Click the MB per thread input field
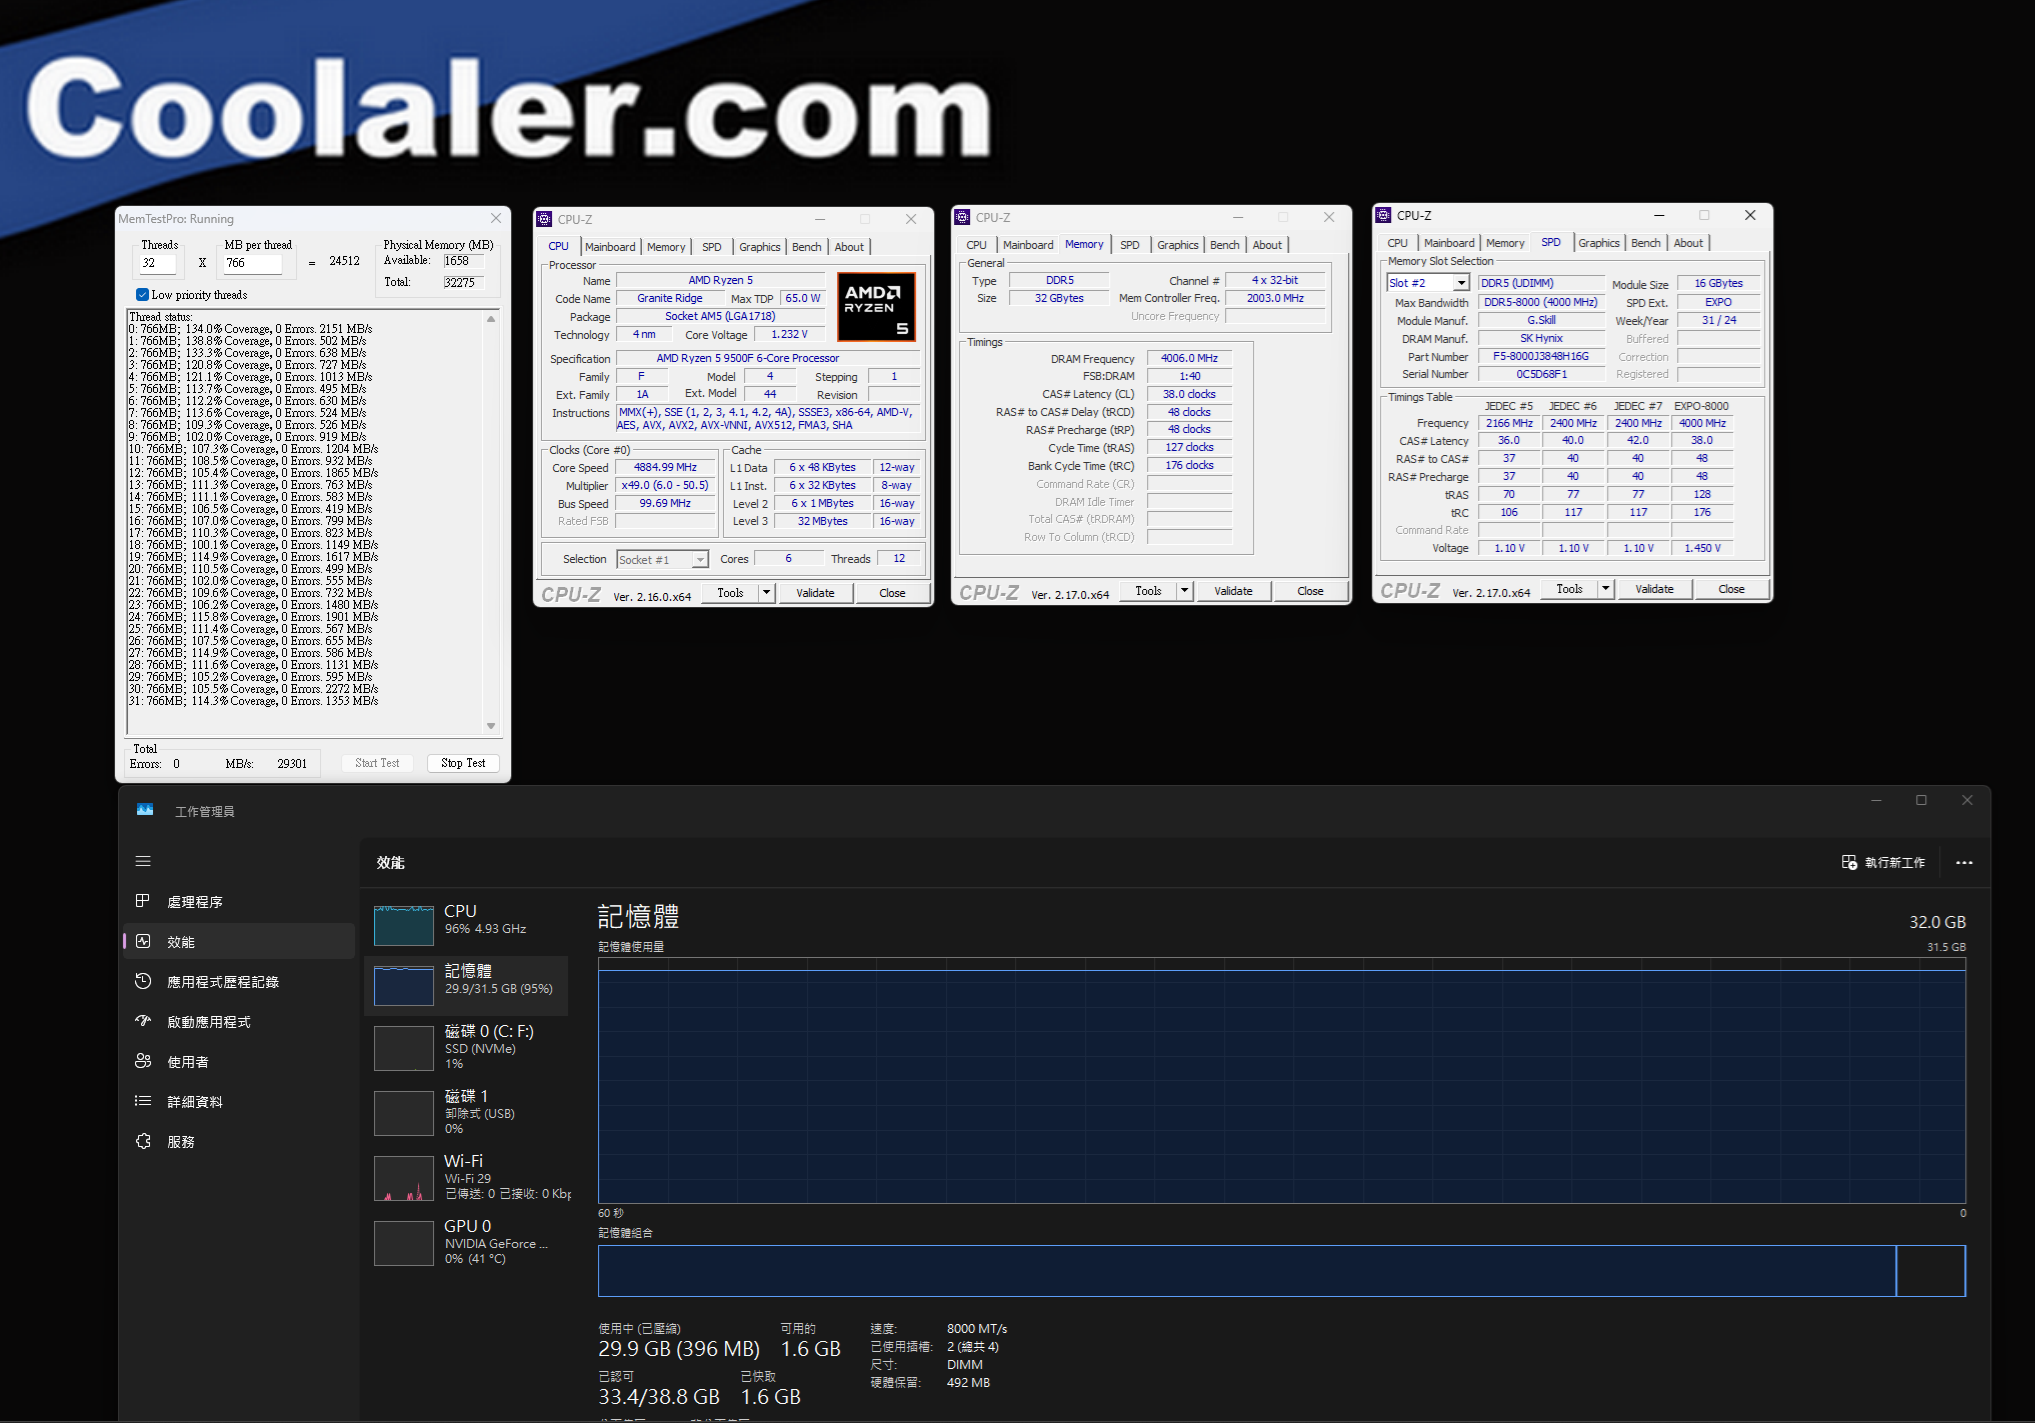This screenshot has width=2035, height=1423. 252,263
